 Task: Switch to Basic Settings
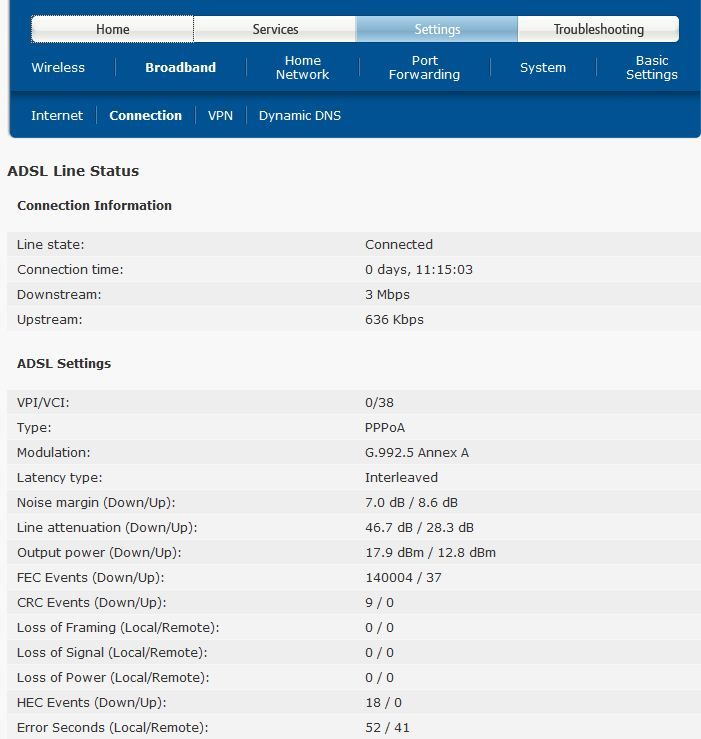(651, 68)
